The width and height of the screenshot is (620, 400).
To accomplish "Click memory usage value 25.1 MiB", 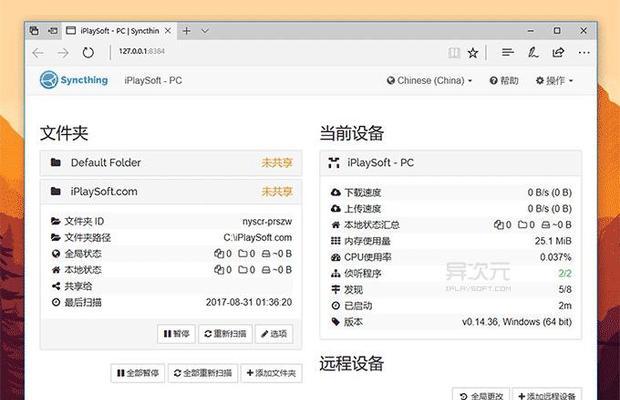I will (x=553, y=241).
